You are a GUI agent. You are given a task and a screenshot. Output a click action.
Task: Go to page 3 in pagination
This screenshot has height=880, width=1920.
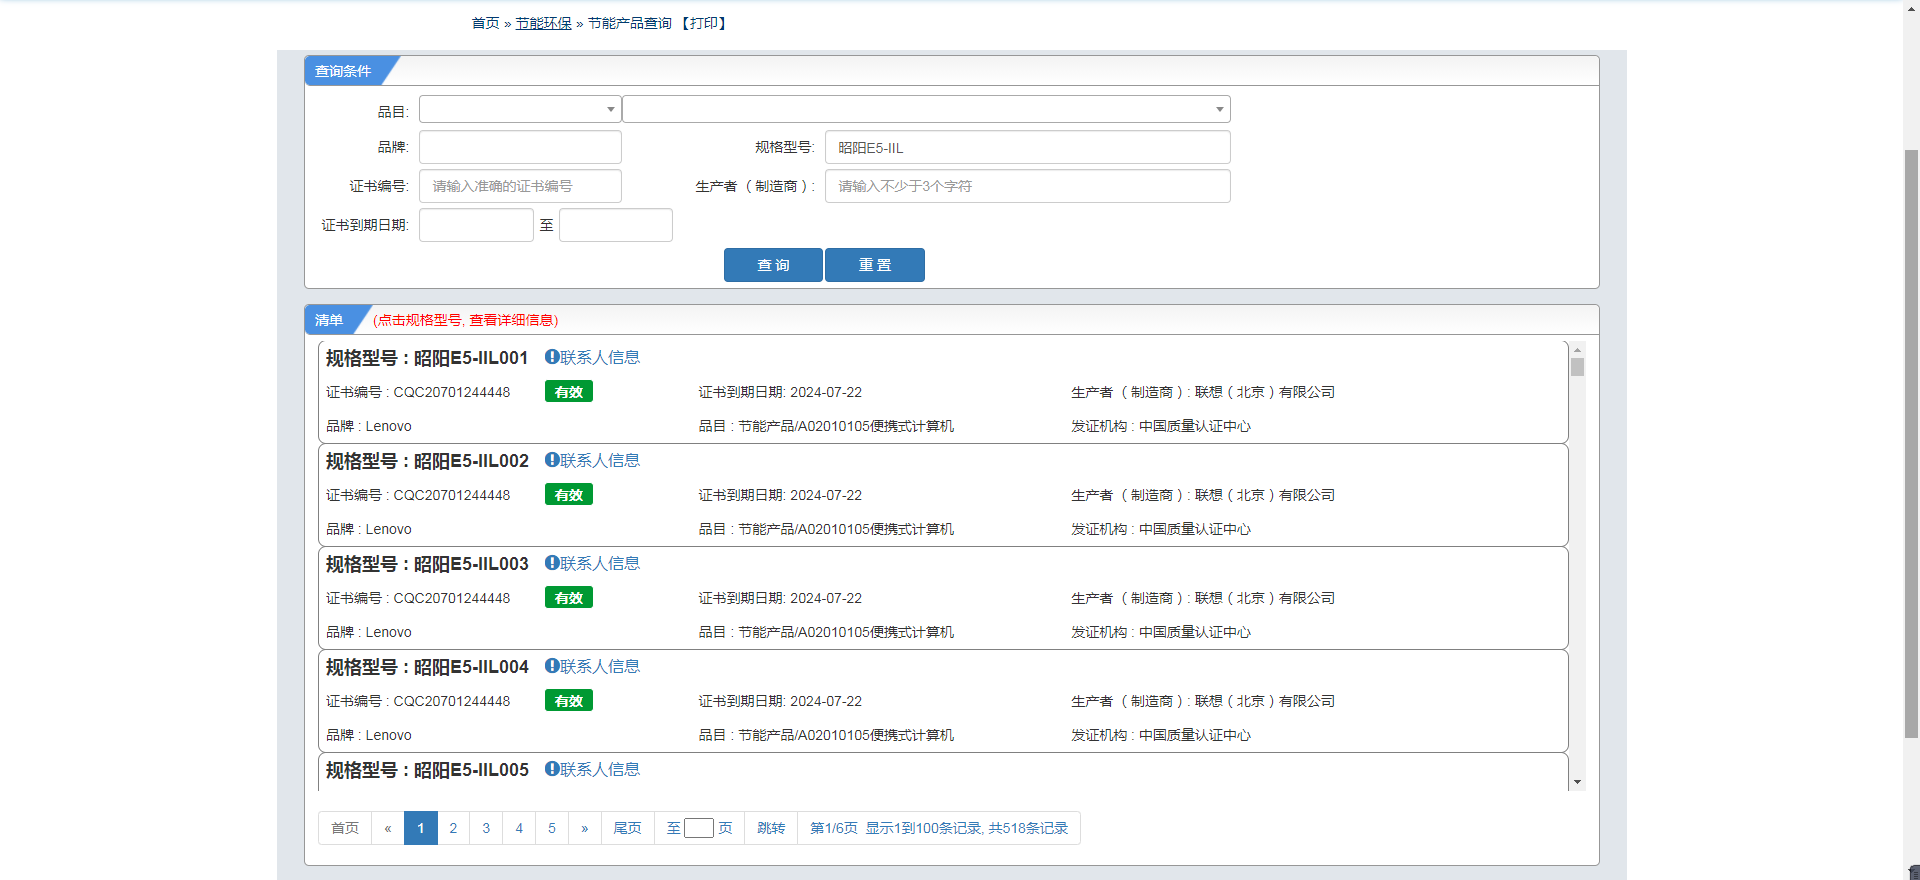pos(486,828)
